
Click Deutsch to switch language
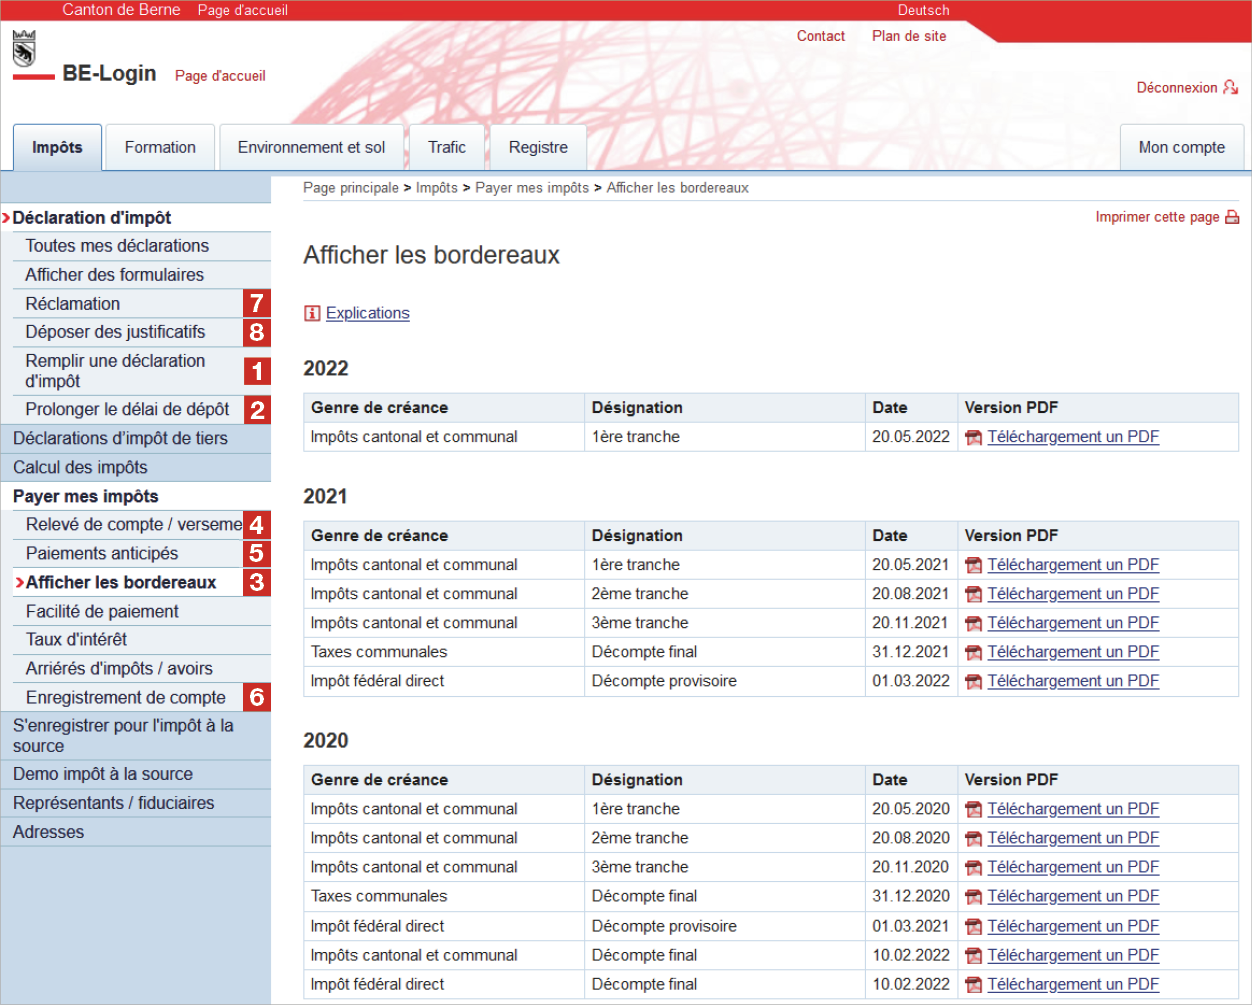click(x=922, y=10)
